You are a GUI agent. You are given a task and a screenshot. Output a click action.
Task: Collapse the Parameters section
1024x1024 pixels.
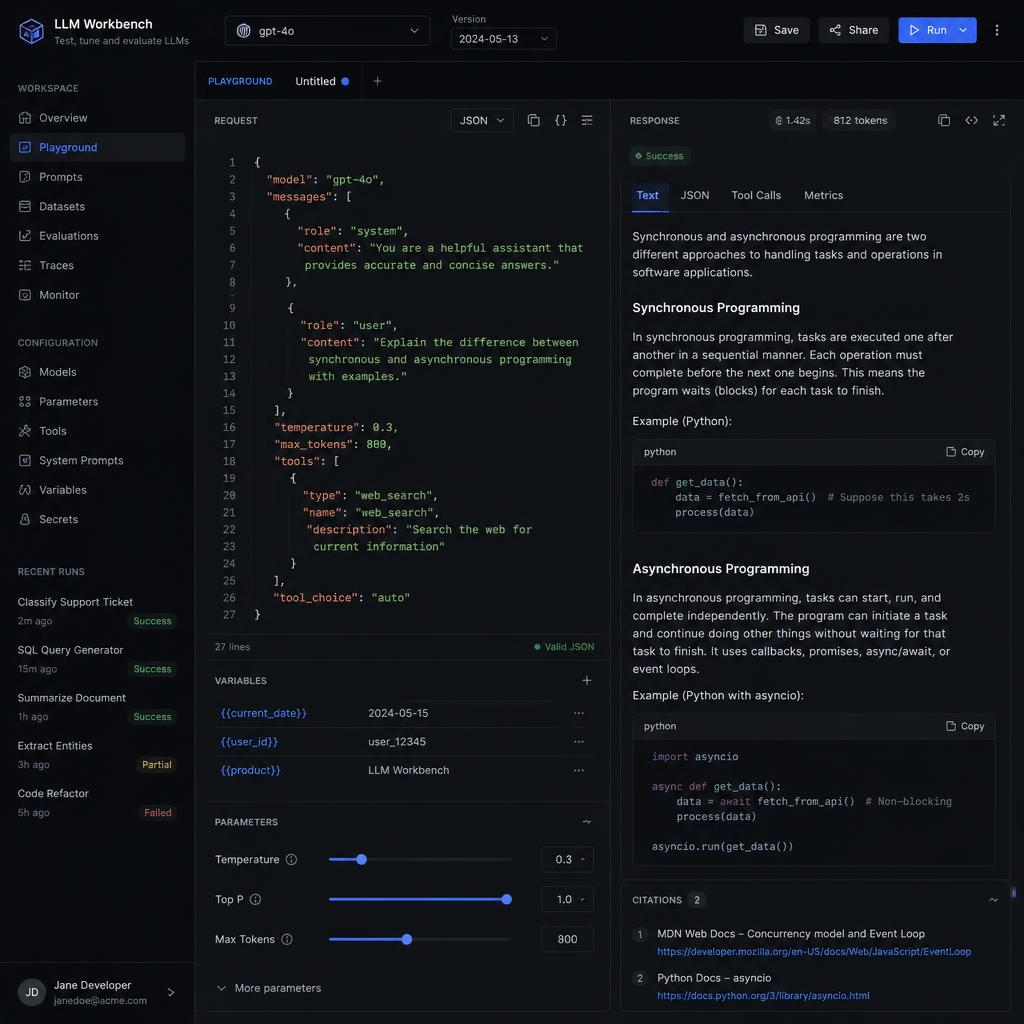[586, 822]
